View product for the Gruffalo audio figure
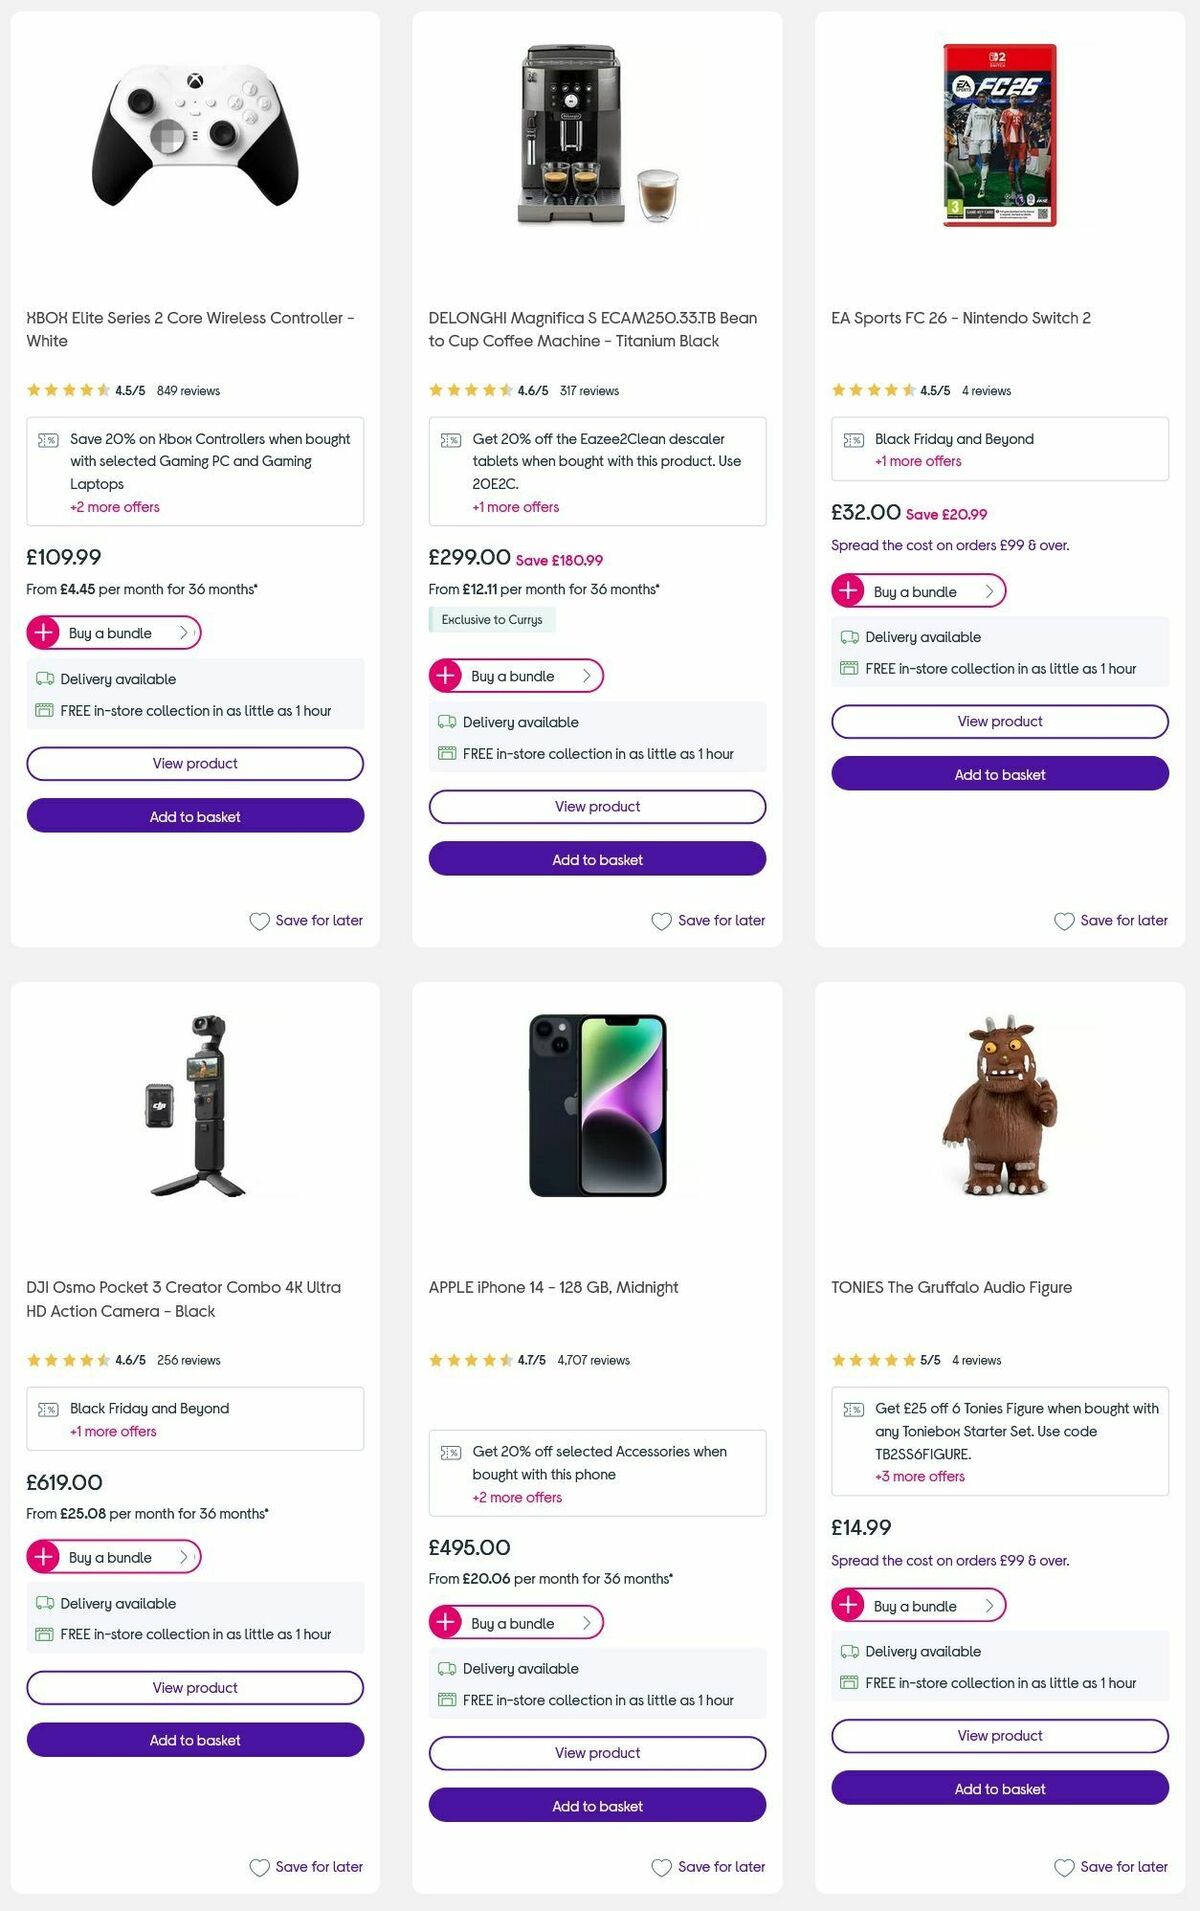 tap(999, 1735)
